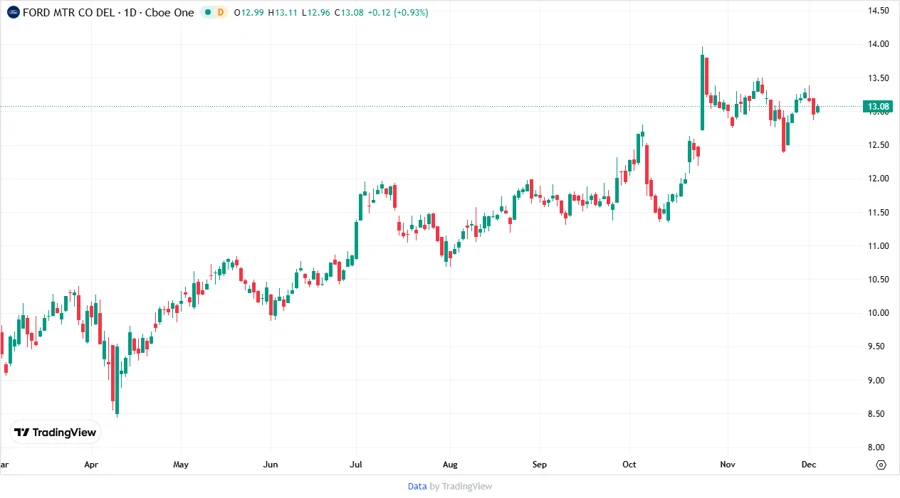Click the low value L12.96
The image size is (900, 498).
click(316, 12)
